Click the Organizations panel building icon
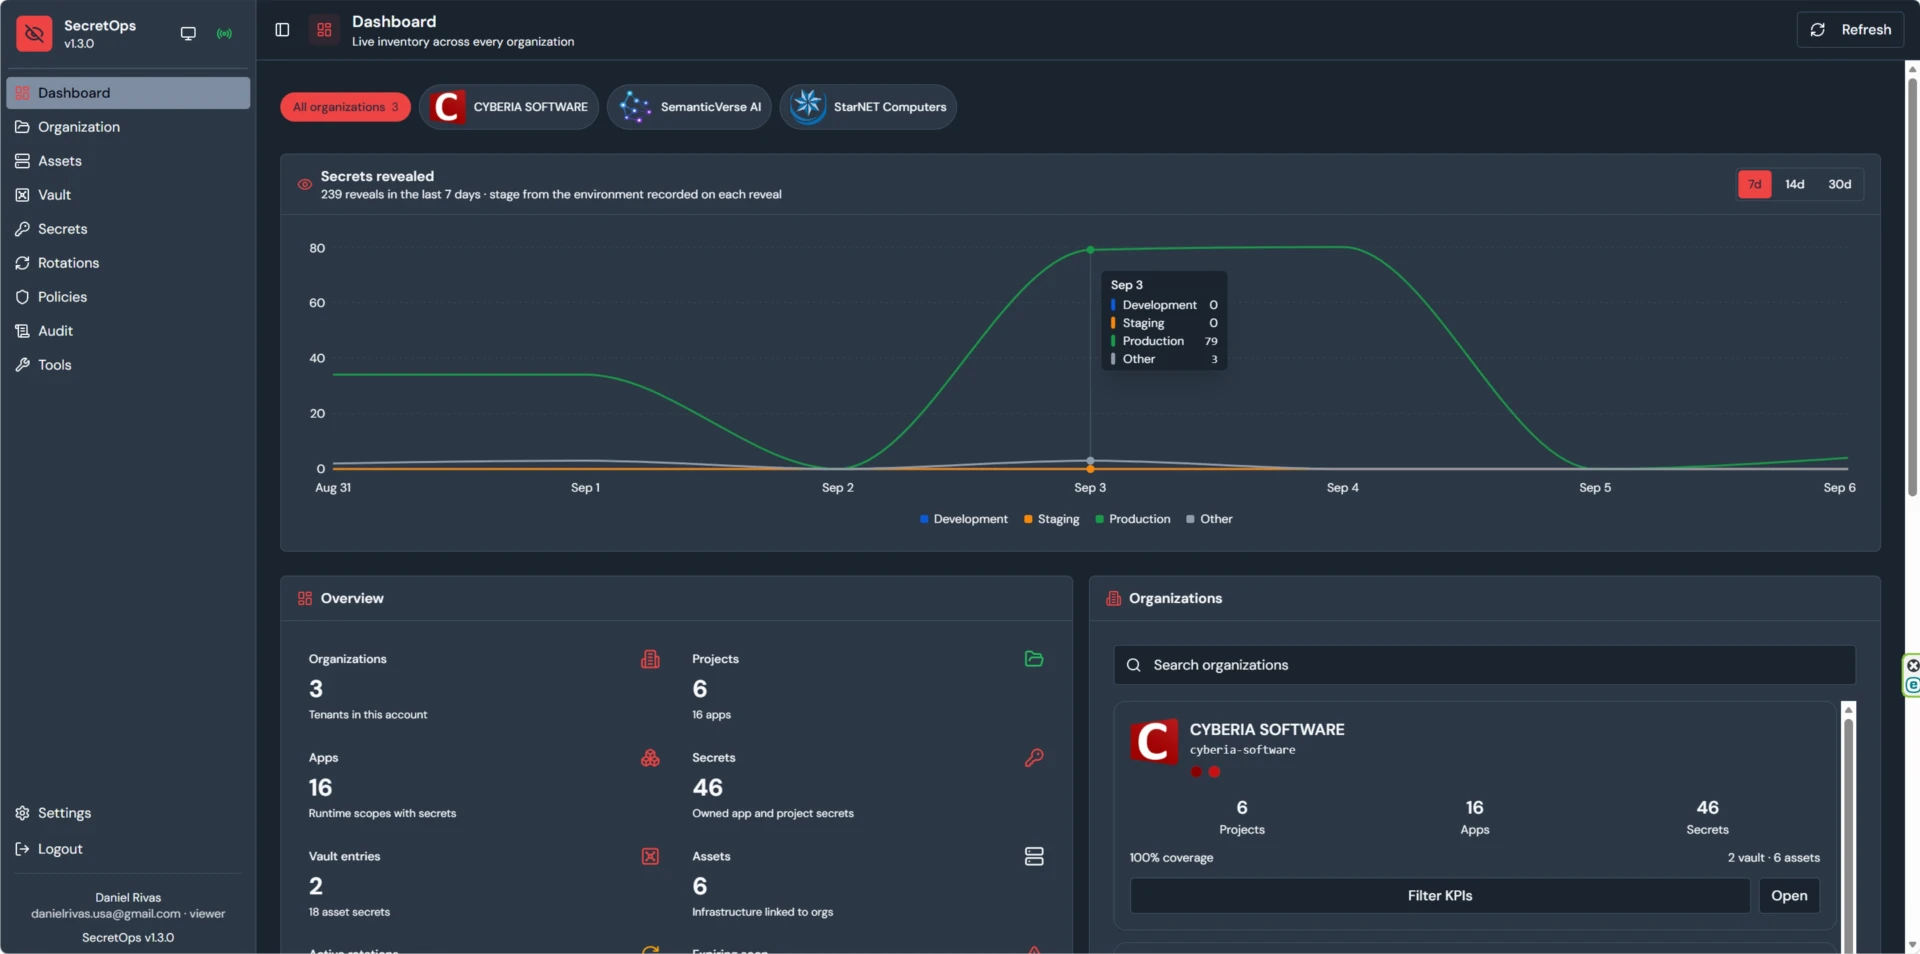This screenshot has width=1920, height=954. coord(1113,598)
